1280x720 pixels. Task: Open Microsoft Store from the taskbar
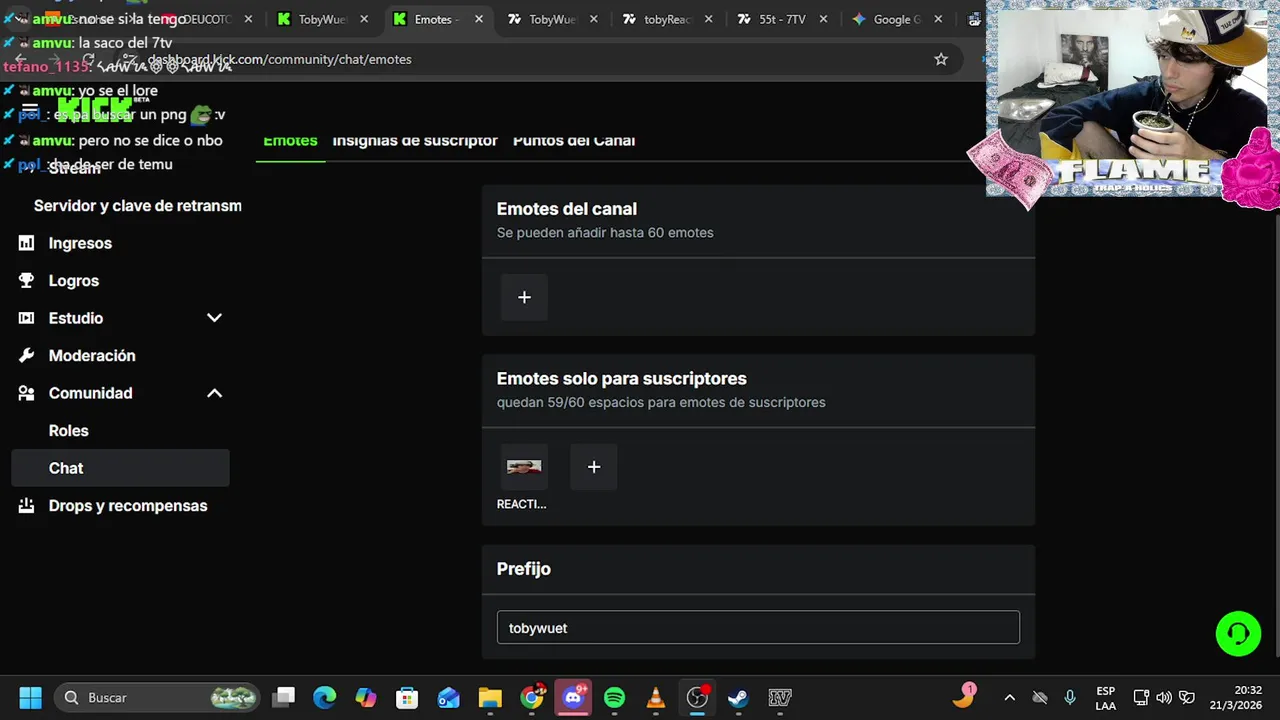click(x=407, y=697)
